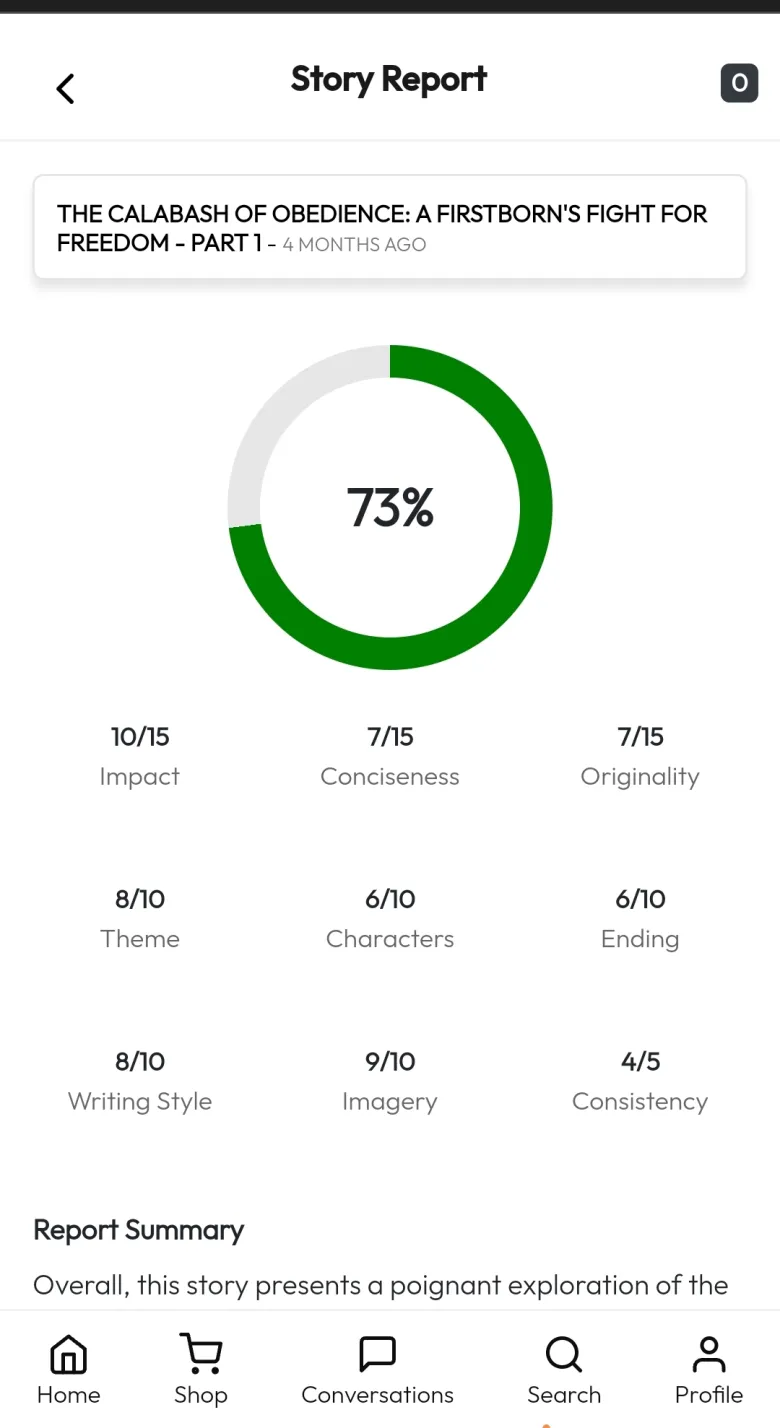The image size is (780, 1428).
Task: Open the Search magnifier icon
Action: (x=564, y=1356)
